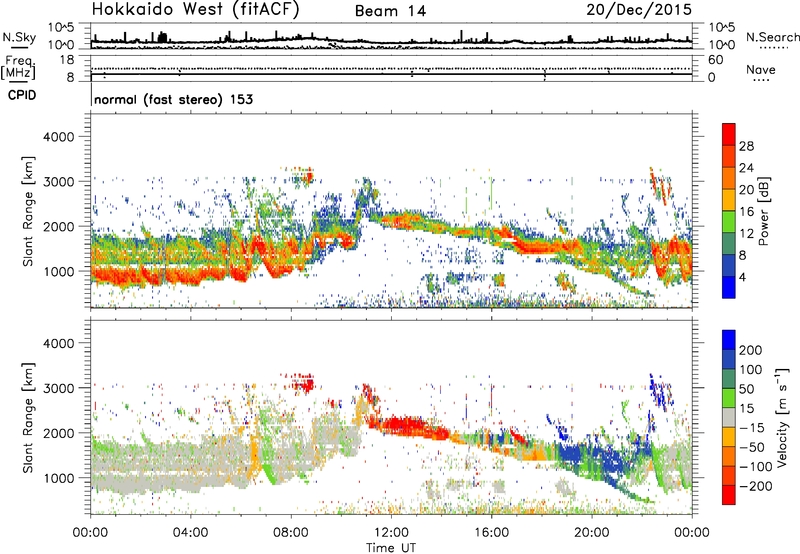Pick the red bottom segment of the velocity colorbar
This screenshot has height=554, width=800.
(729, 495)
